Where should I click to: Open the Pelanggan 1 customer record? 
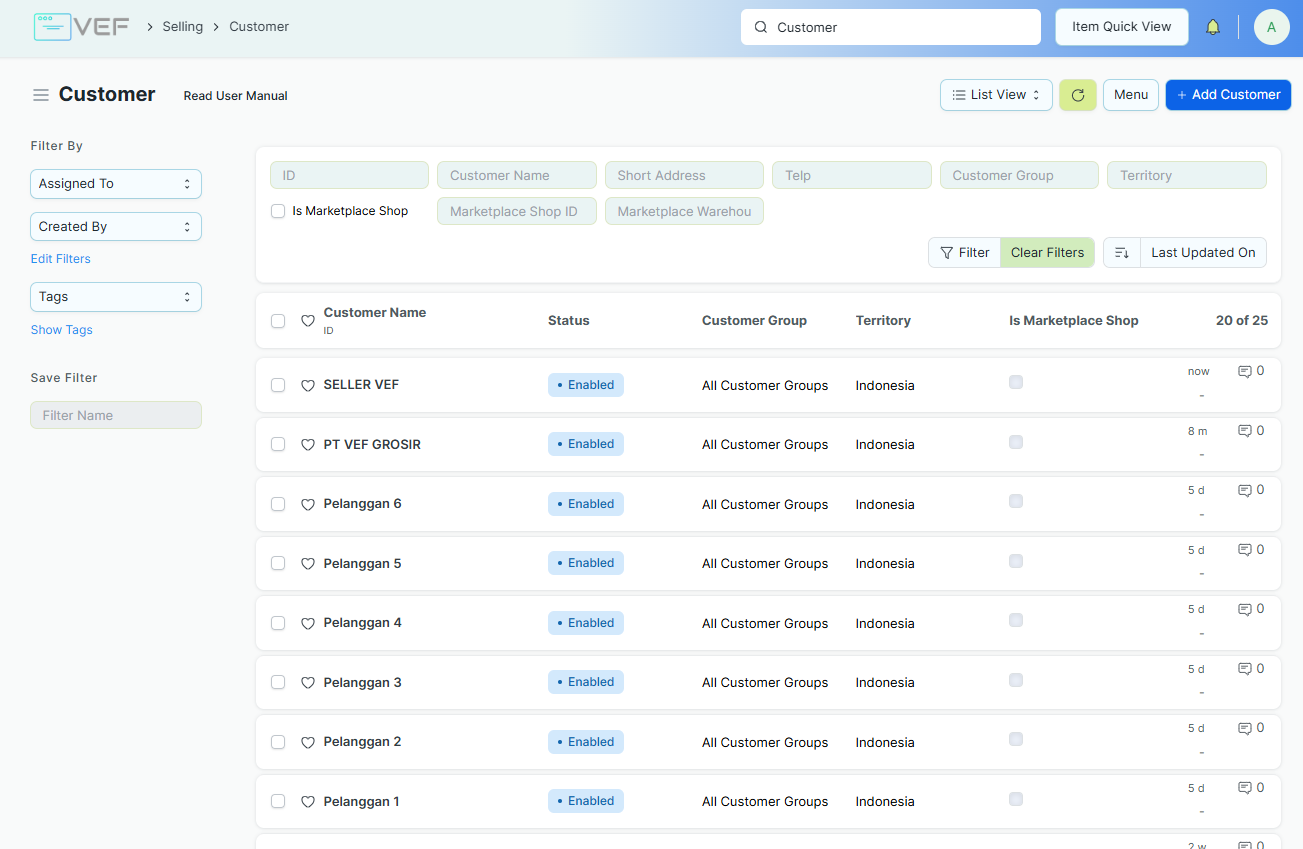pyautogui.click(x=362, y=802)
